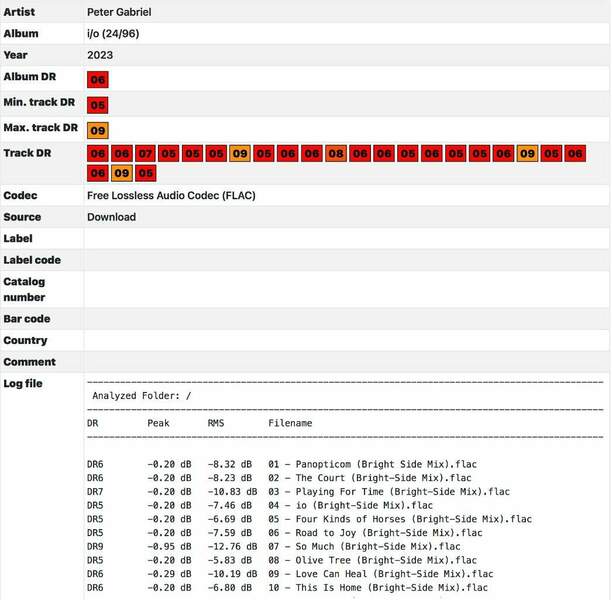Select the 08 badge in Track DR row

point(336,153)
